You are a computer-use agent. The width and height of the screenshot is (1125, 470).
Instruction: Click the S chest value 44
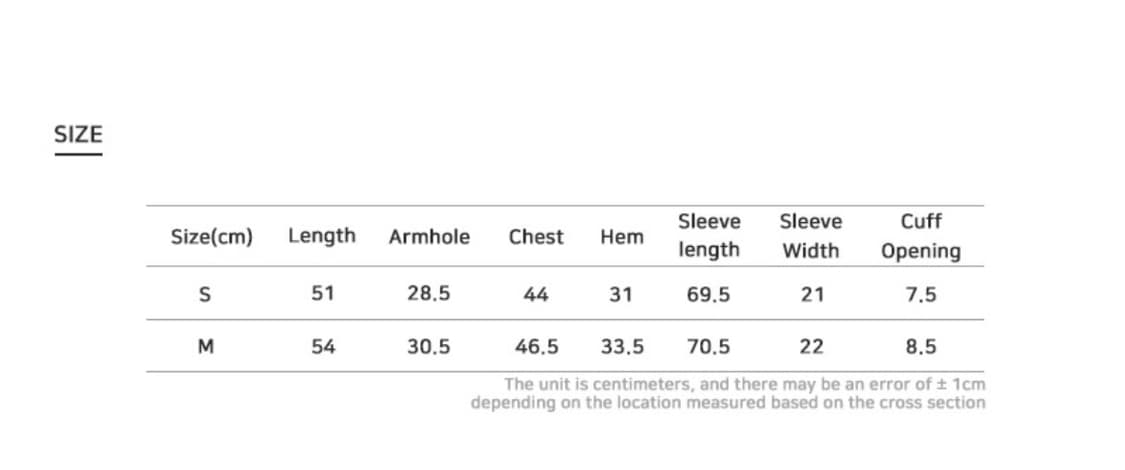pyautogui.click(x=536, y=294)
